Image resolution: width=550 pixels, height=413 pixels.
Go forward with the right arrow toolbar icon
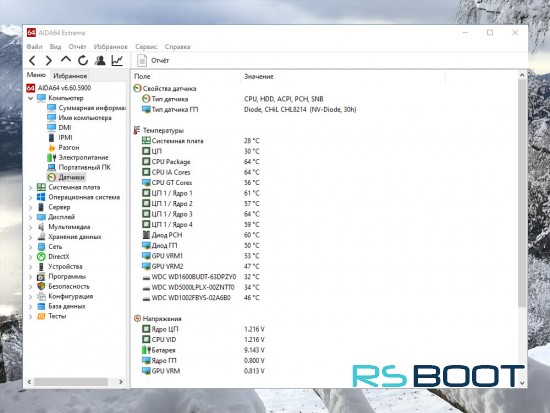coord(49,61)
